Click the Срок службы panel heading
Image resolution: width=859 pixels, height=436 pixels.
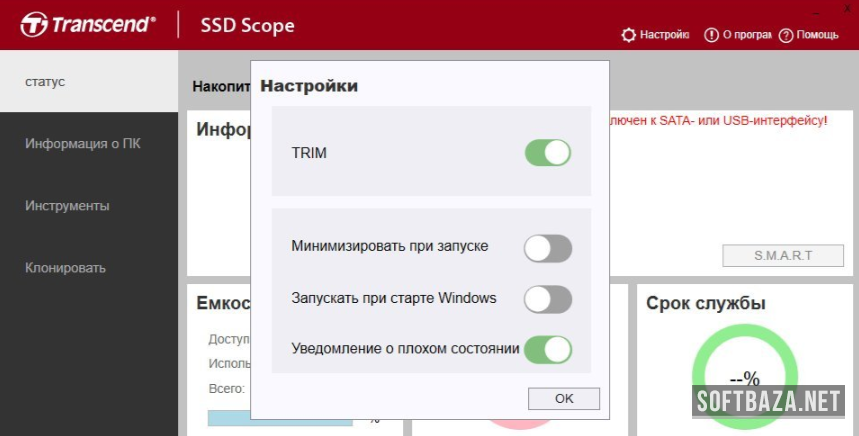point(706,303)
